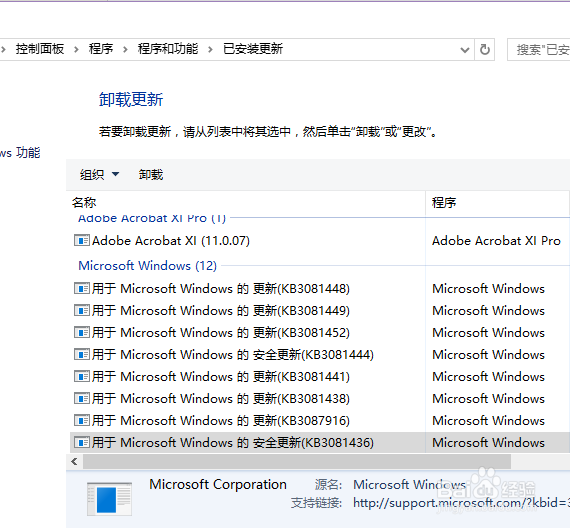The image size is (570, 528).
Task: Select security update KB3081436 row
Action: (x=320, y=443)
